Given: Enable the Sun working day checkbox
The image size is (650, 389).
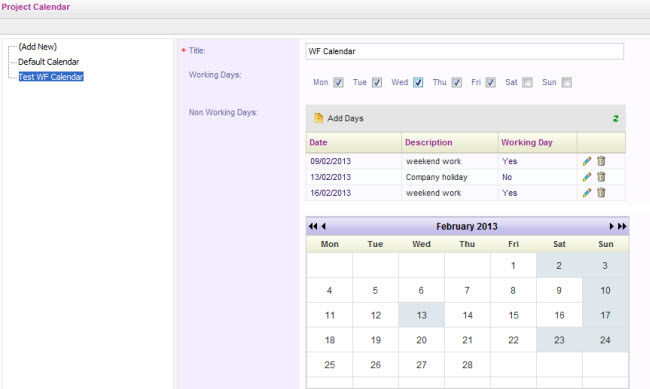Looking at the screenshot, I should click(x=566, y=83).
